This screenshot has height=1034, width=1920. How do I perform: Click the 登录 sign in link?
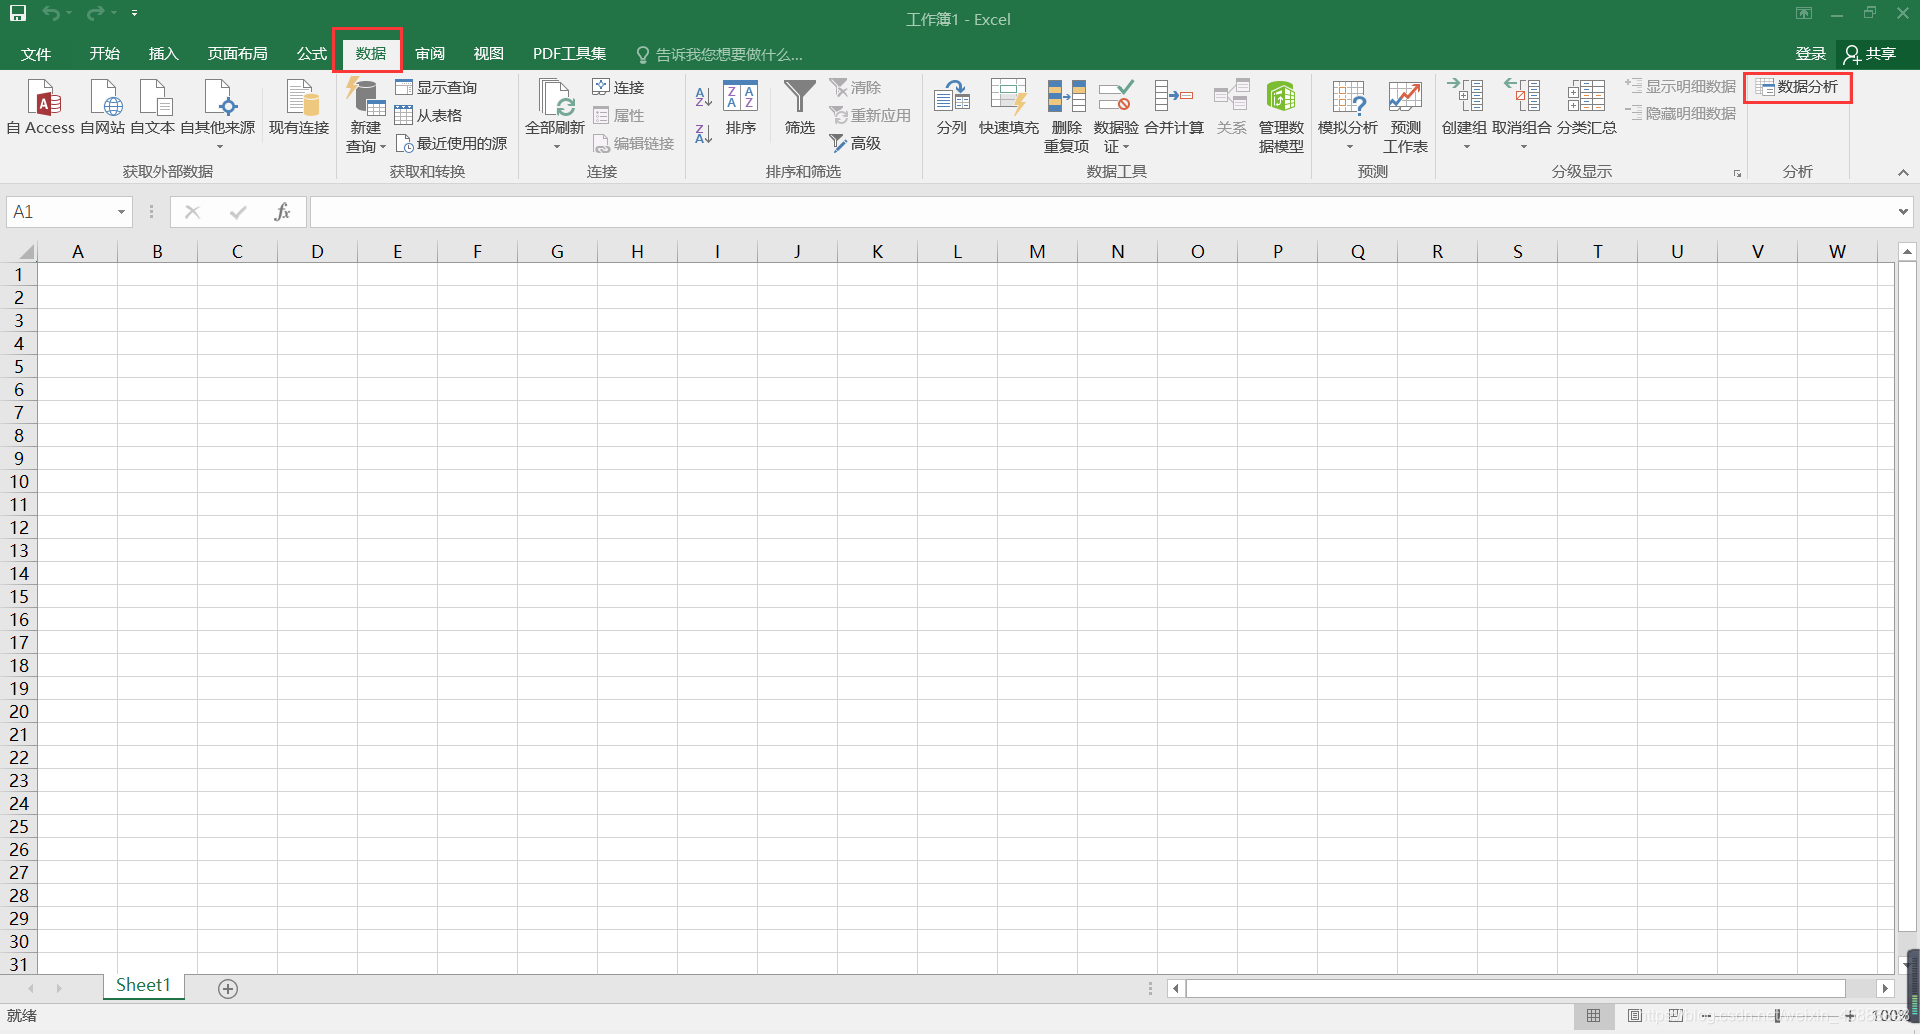[x=1810, y=54]
